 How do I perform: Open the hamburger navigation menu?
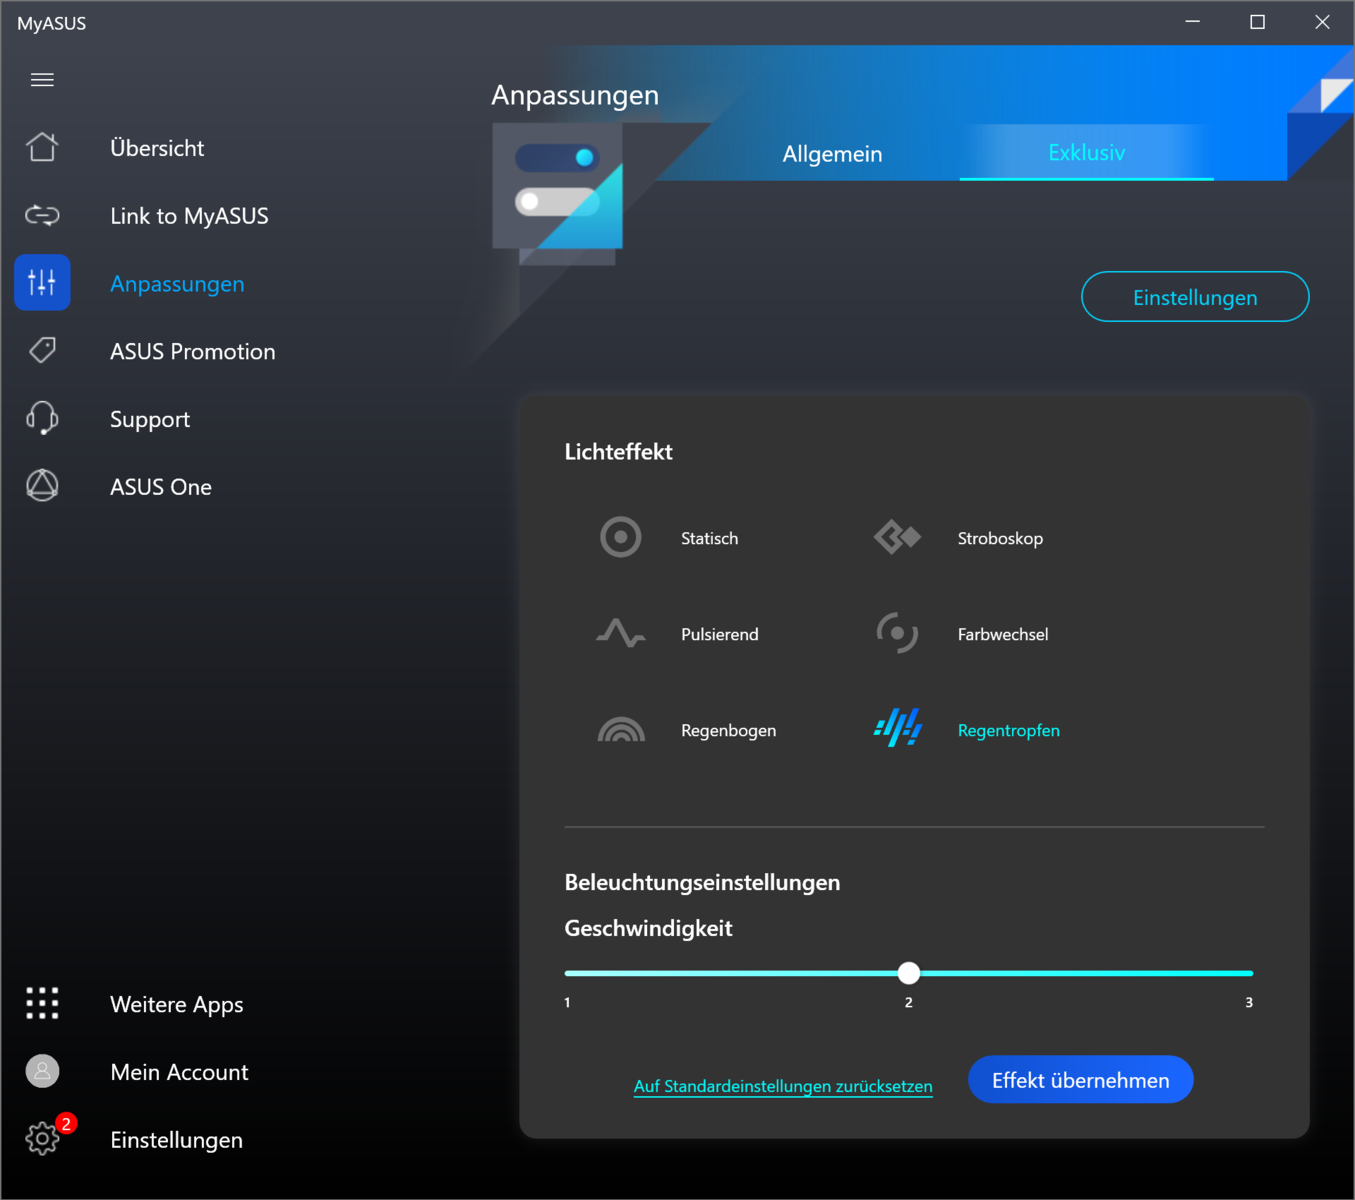pos(42,80)
